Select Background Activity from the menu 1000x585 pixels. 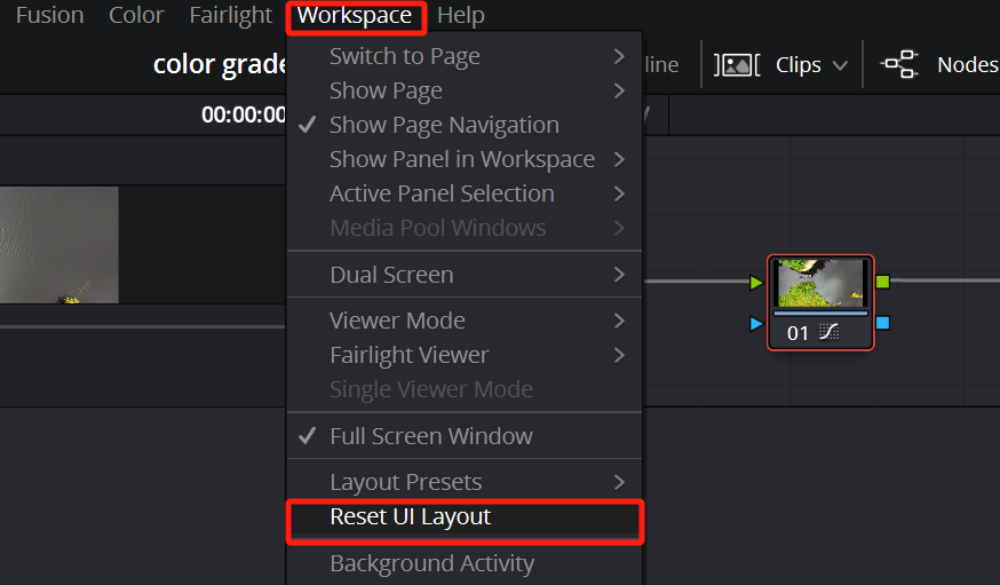(x=432, y=562)
